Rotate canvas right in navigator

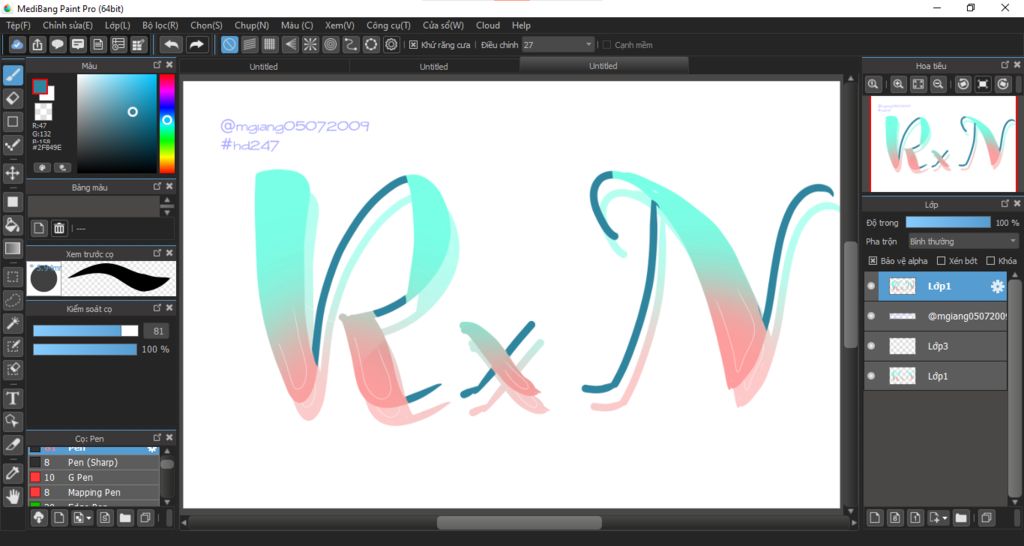[1003, 84]
